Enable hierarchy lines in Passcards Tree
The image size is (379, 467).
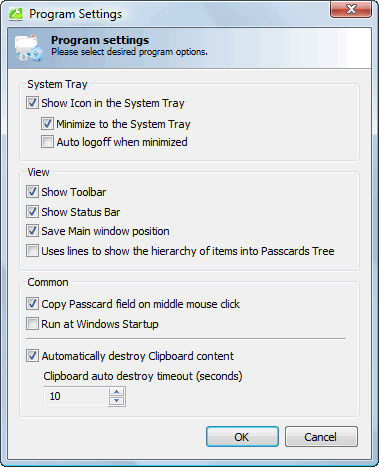(32, 251)
